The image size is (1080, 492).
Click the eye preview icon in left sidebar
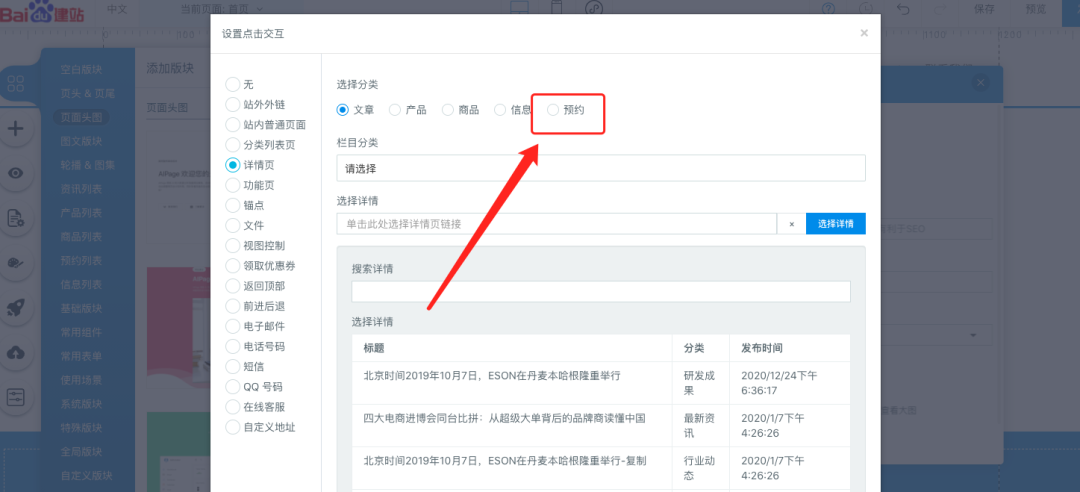coord(15,173)
